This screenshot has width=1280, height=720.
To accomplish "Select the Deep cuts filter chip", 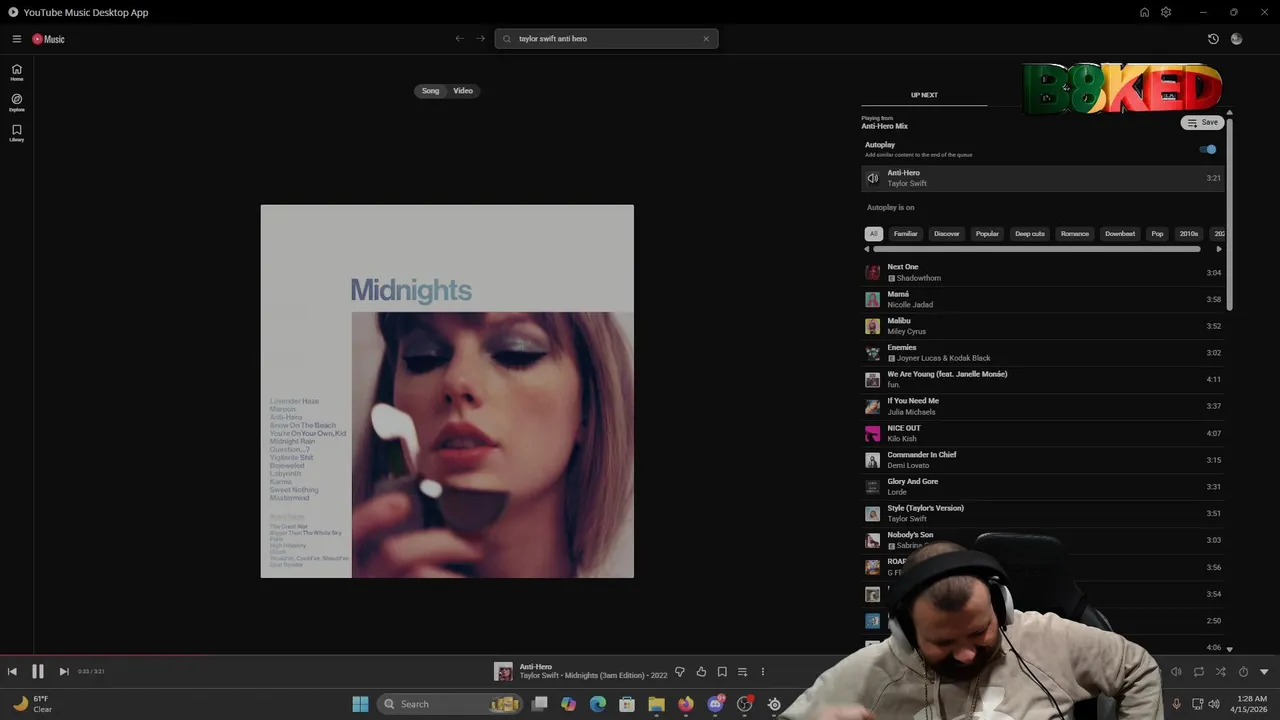I will tap(1030, 234).
